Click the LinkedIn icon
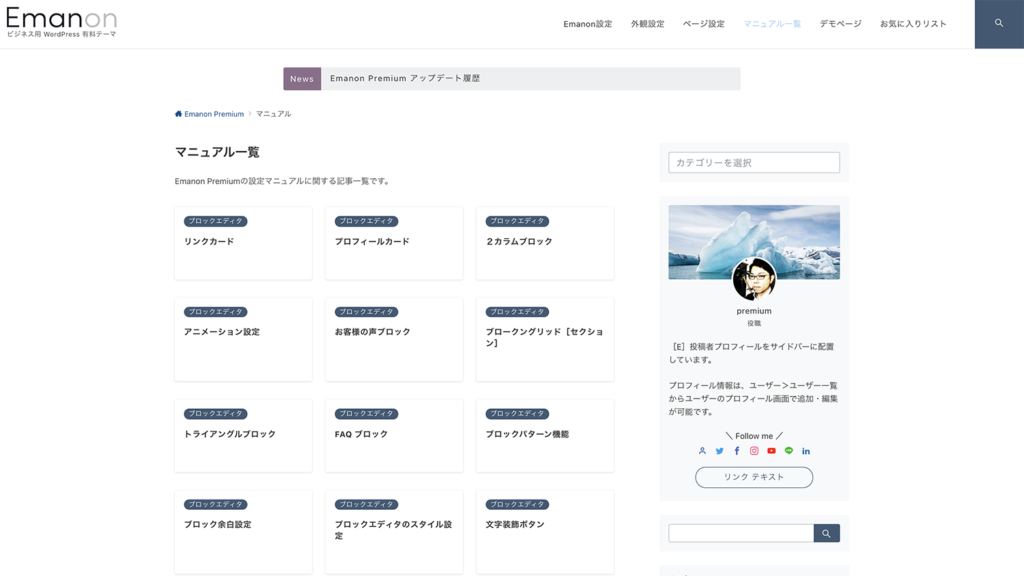This screenshot has height=576, width=1024. click(806, 450)
